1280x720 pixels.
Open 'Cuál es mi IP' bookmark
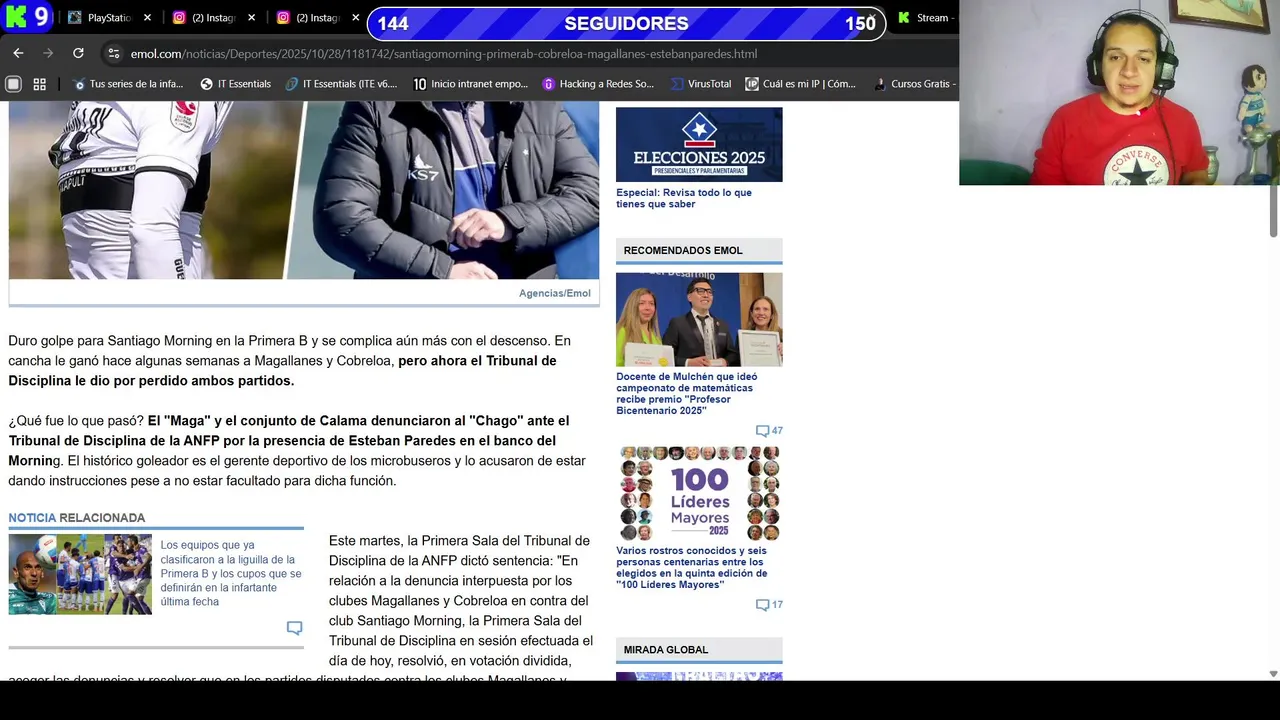tap(801, 84)
